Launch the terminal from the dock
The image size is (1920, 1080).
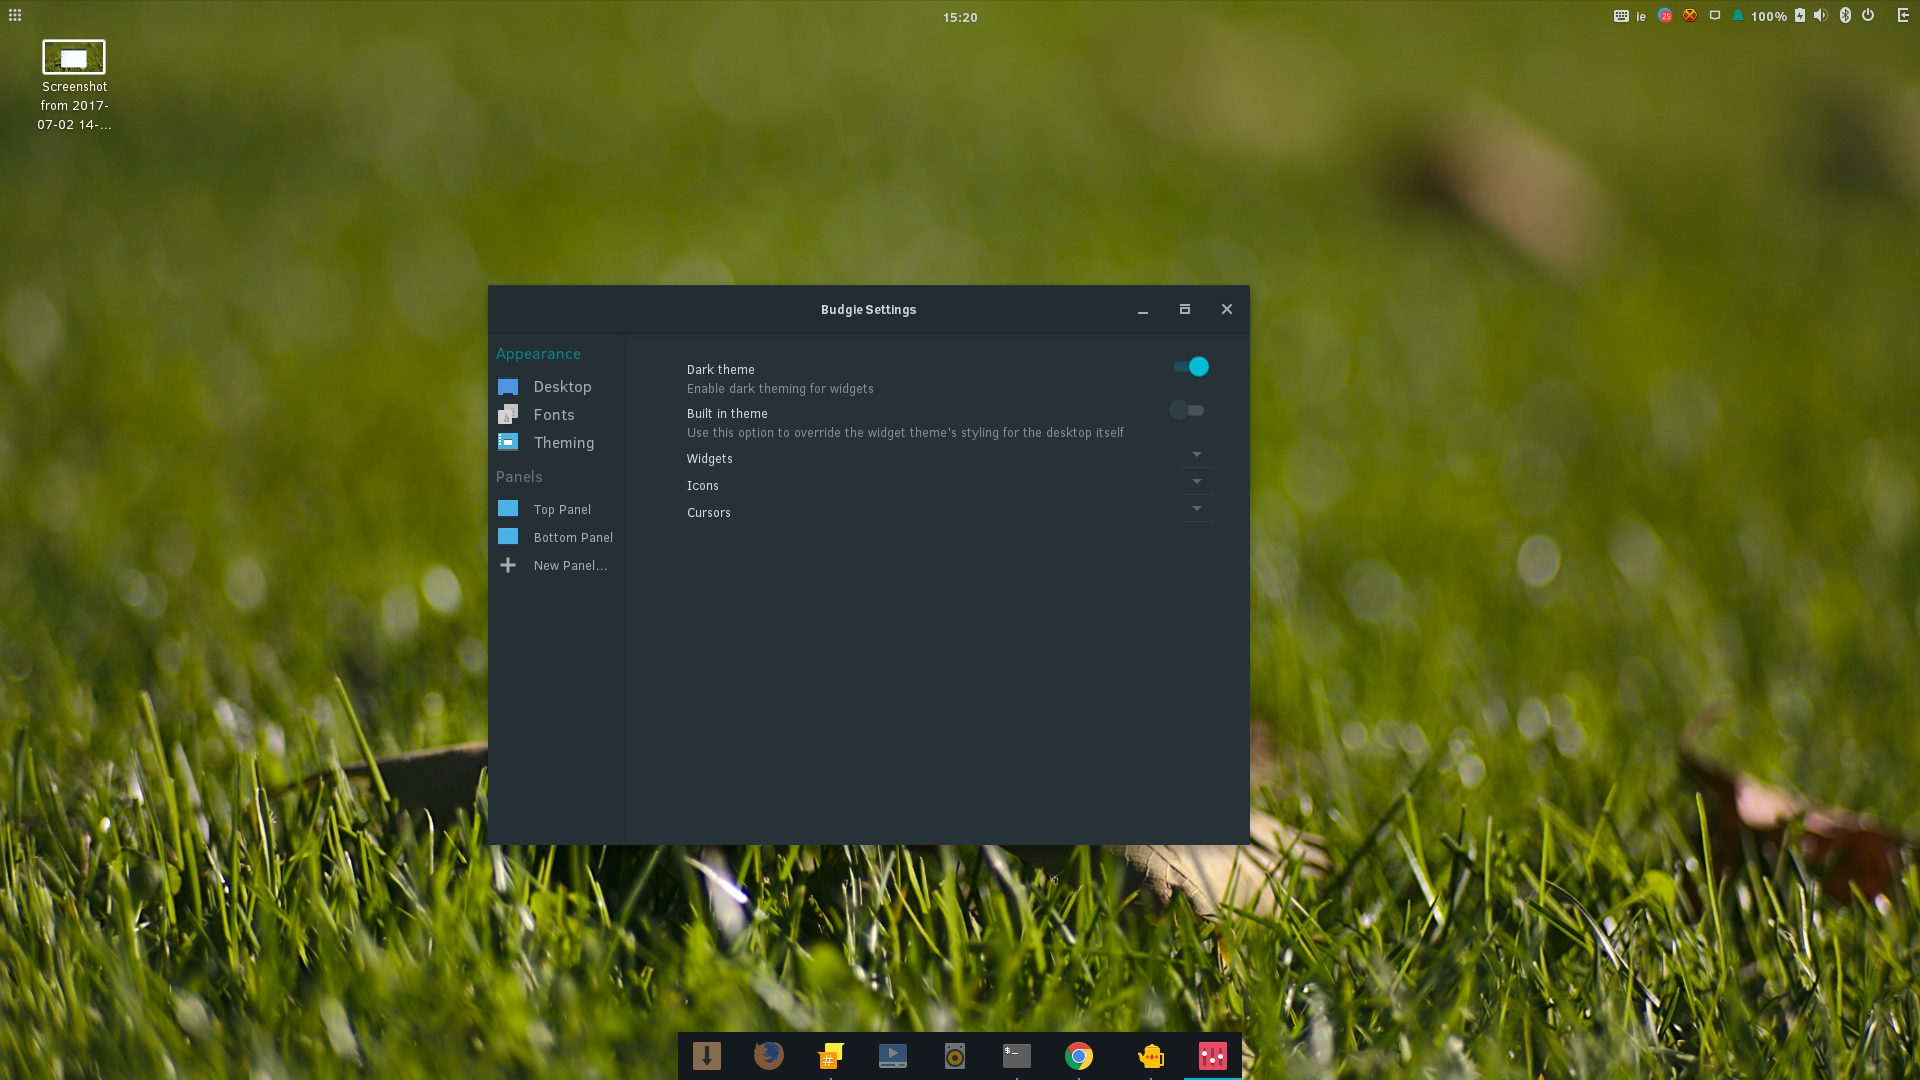(1017, 1056)
